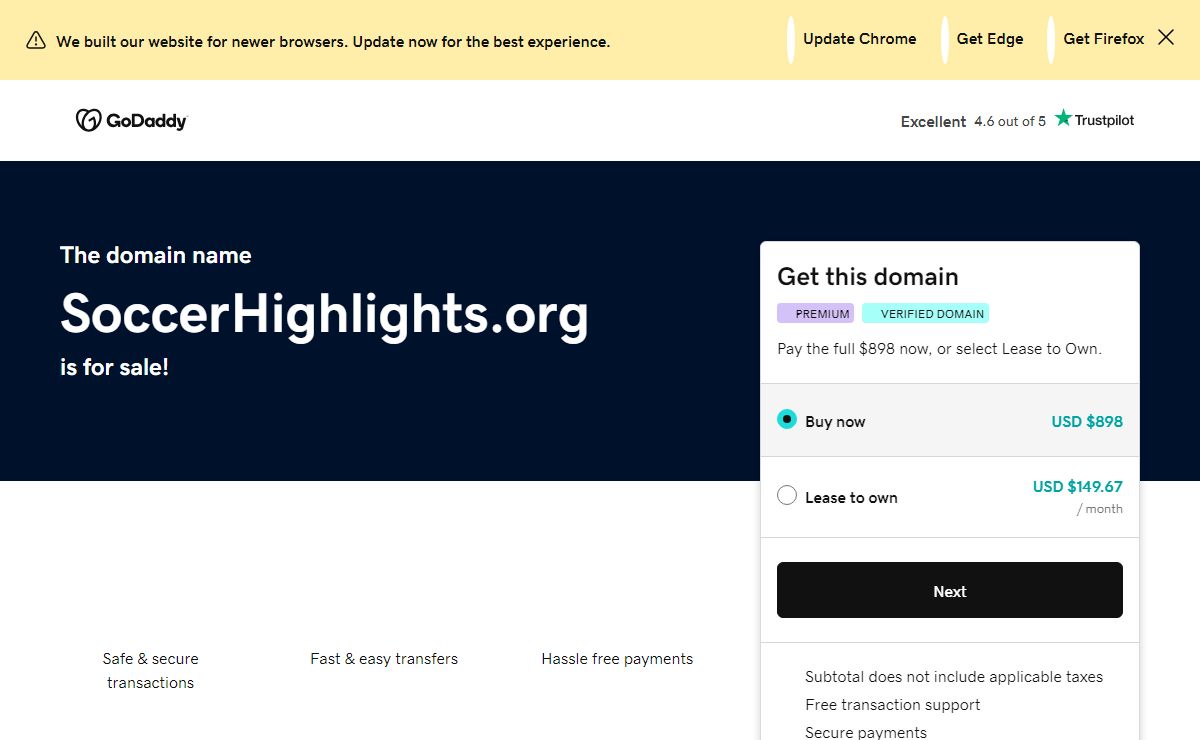1200x740 pixels.
Task: Click Get Edge
Action: (989, 39)
